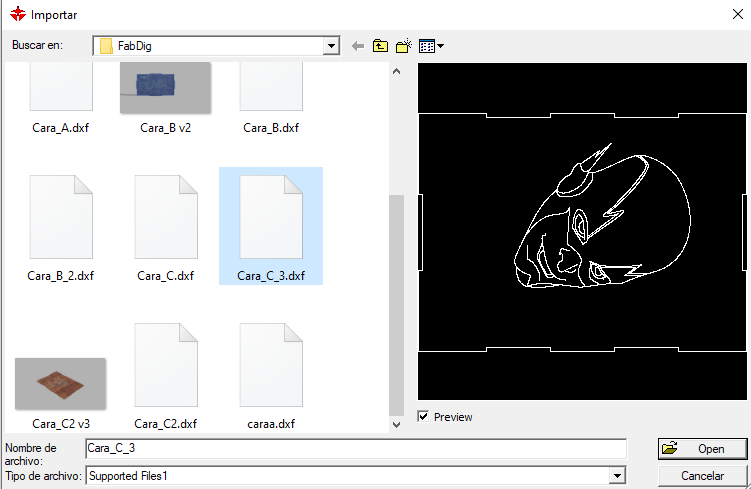Click the Cara_C2 v3 file name
751x489 pixels.
(x=61, y=424)
